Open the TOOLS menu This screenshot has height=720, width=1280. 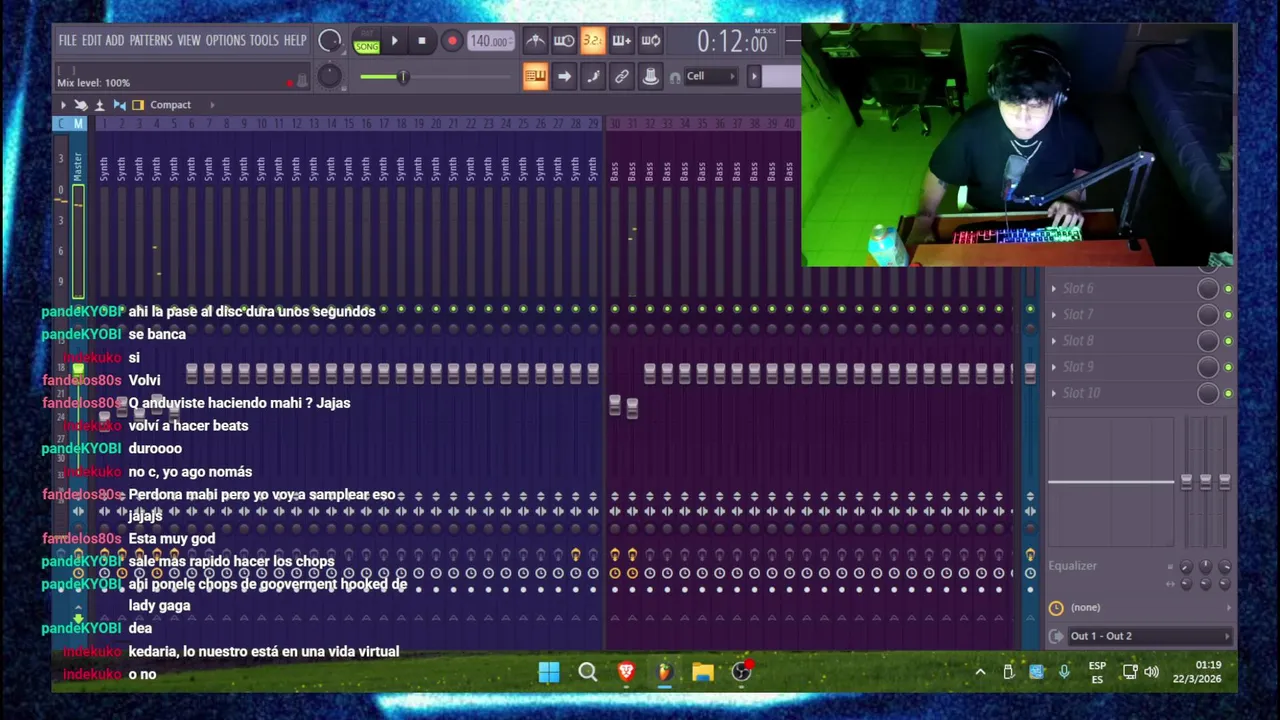[264, 41]
